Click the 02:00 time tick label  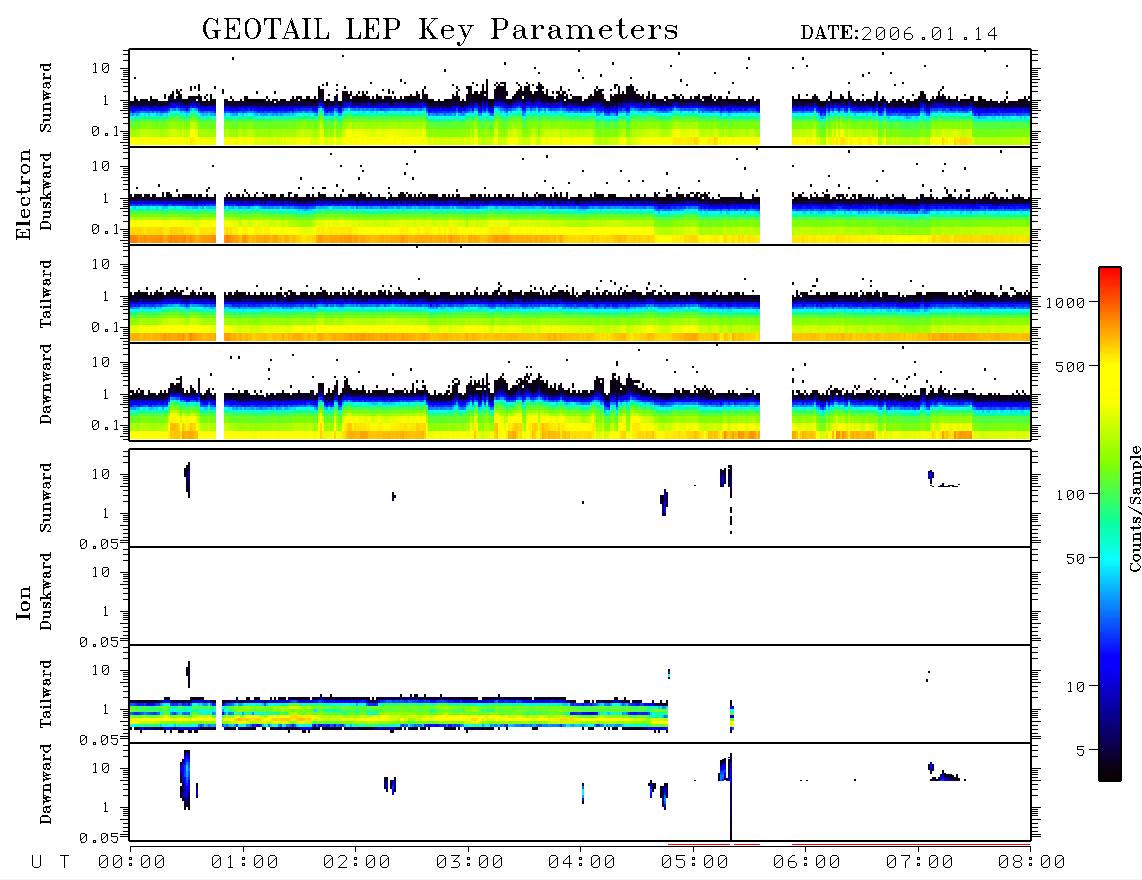click(357, 863)
